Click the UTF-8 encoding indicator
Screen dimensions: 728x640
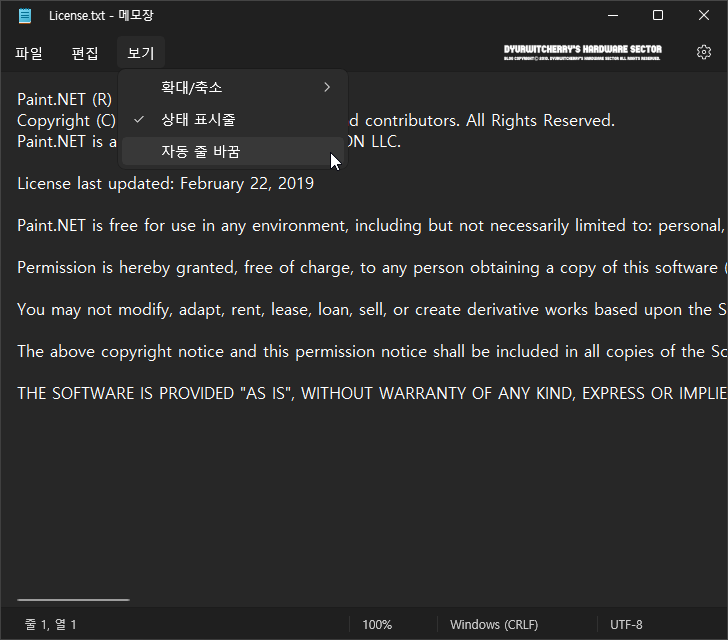click(x=626, y=625)
